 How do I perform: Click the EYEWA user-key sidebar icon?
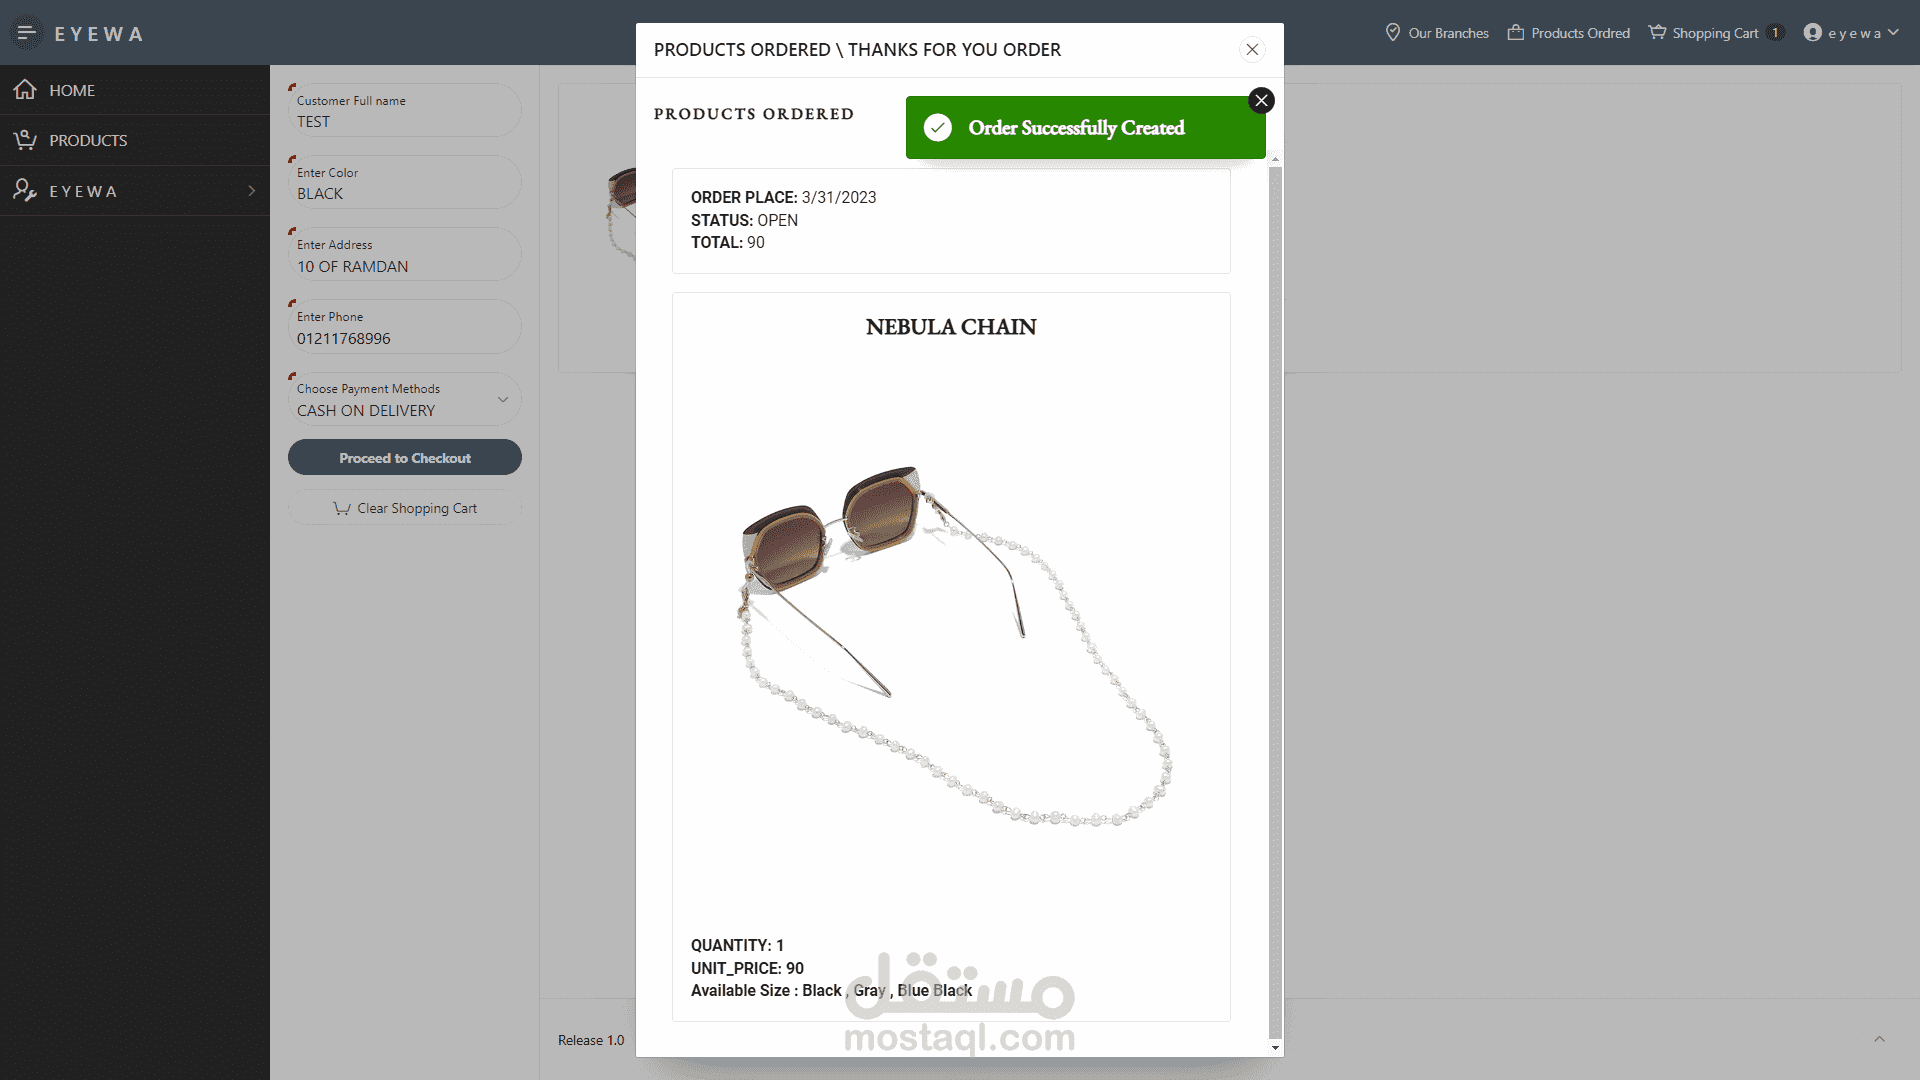(x=25, y=190)
